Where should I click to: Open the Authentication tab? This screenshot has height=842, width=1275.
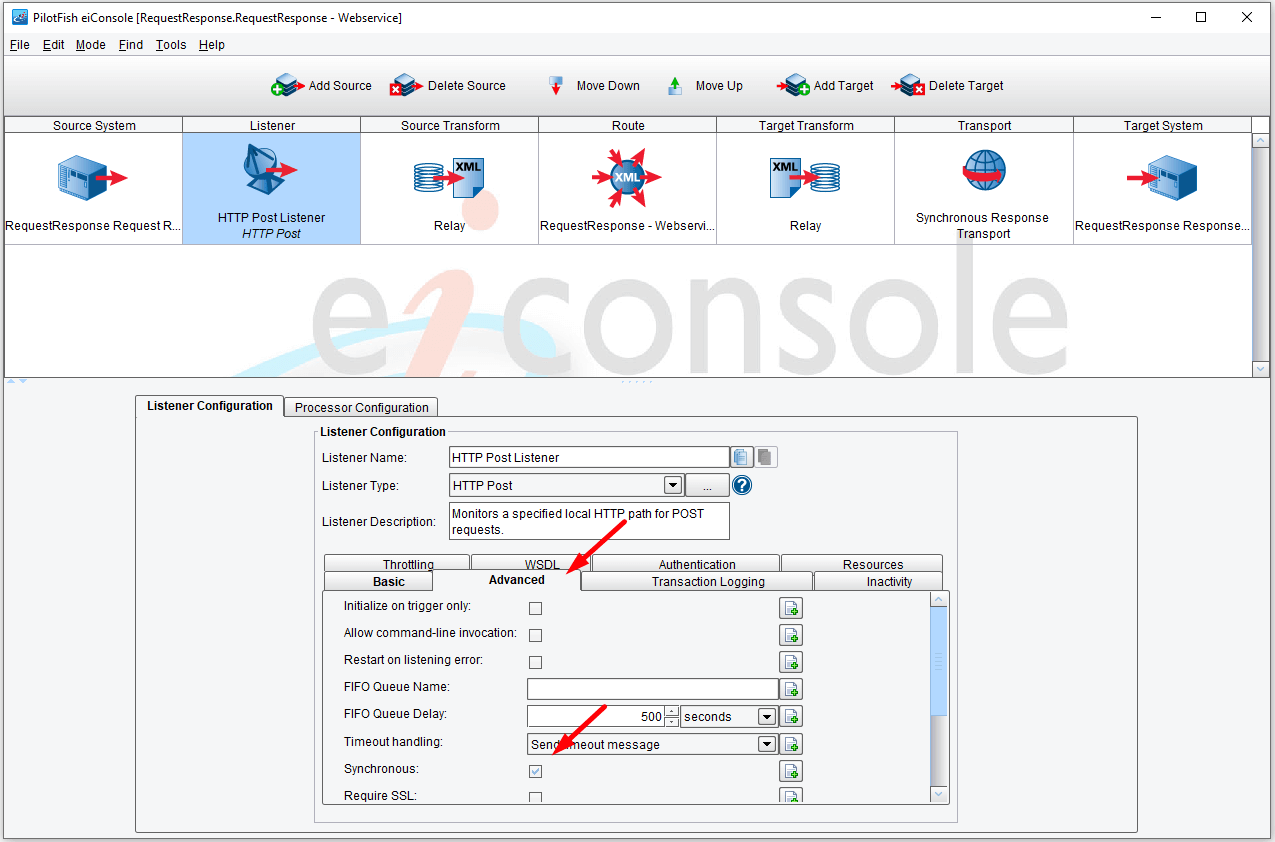pos(686,564)
